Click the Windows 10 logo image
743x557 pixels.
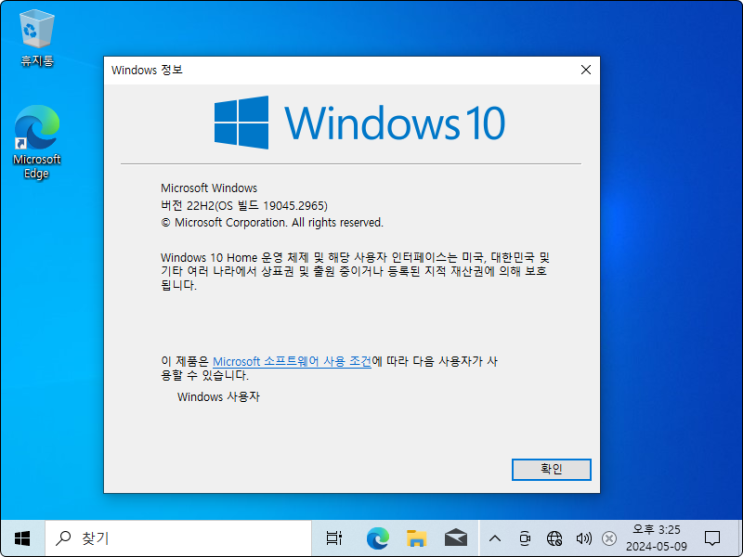coord(360,123)
